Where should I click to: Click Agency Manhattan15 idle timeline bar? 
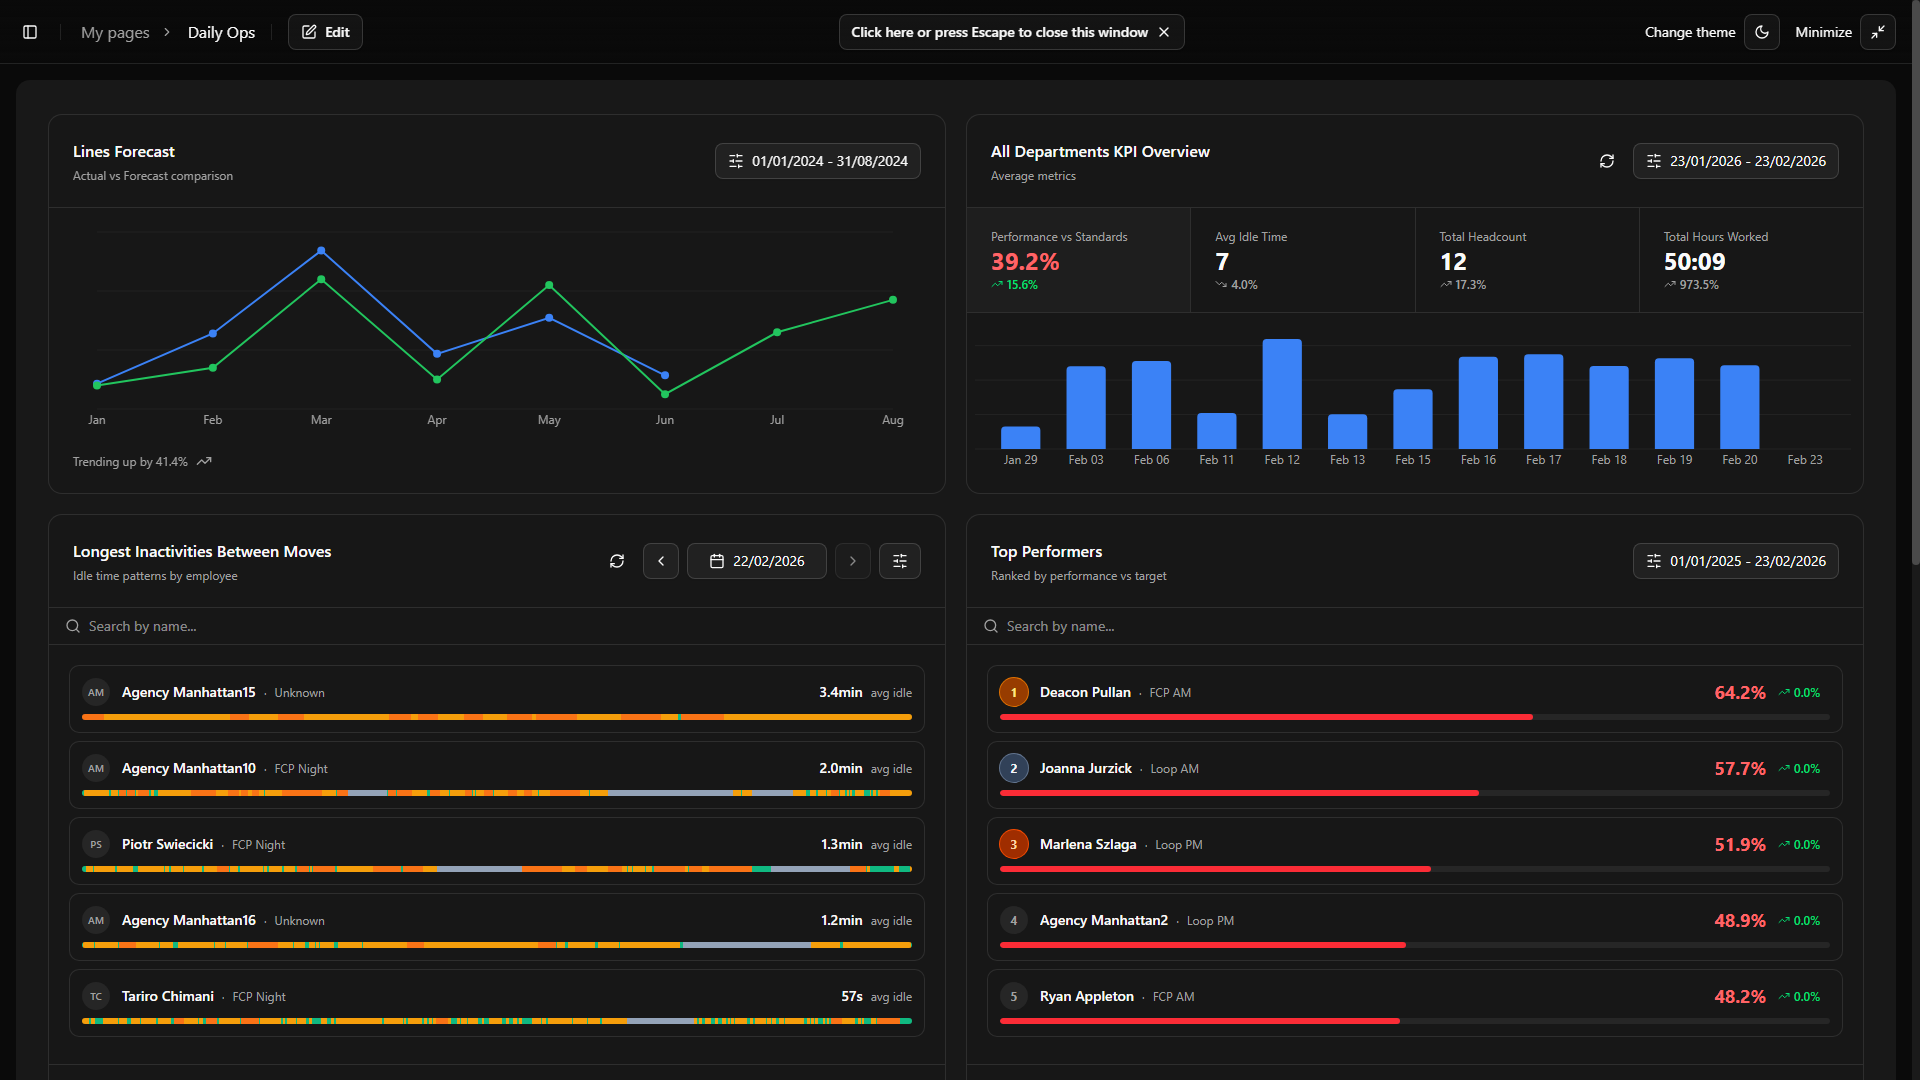pos(497,717)
